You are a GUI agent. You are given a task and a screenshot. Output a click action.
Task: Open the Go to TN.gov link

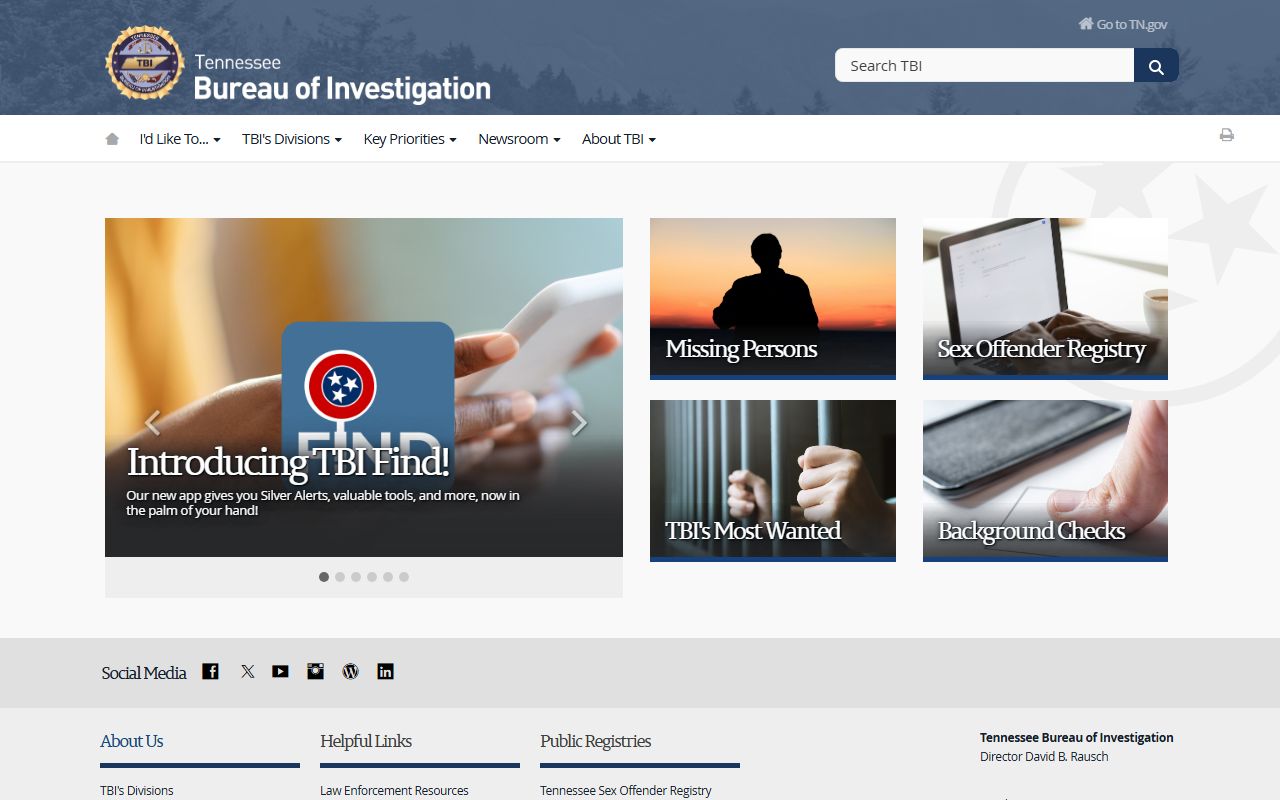(1122, 24)
